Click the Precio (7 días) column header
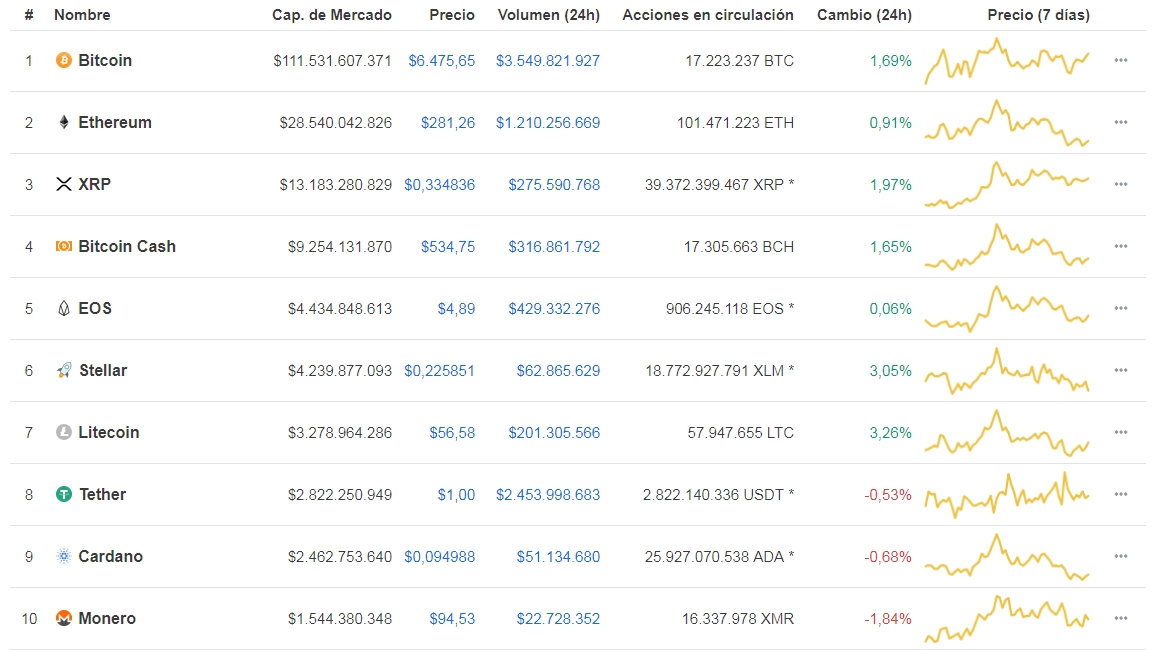 pyautogui.click(x=1038, y=15)
